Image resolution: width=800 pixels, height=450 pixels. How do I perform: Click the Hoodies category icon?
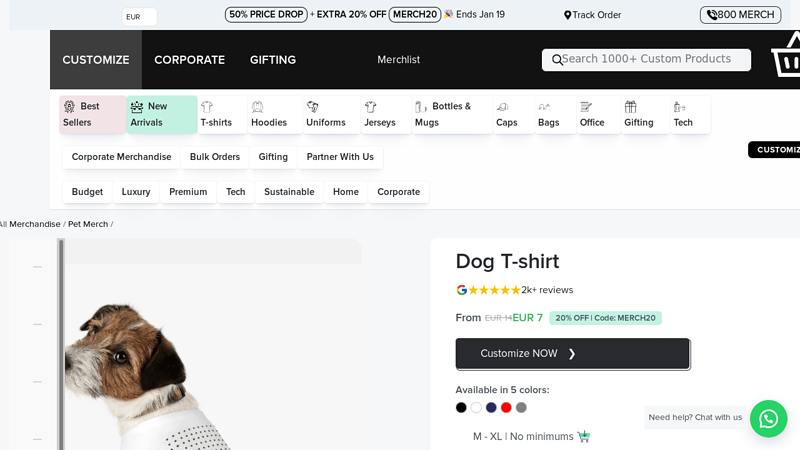257,107
